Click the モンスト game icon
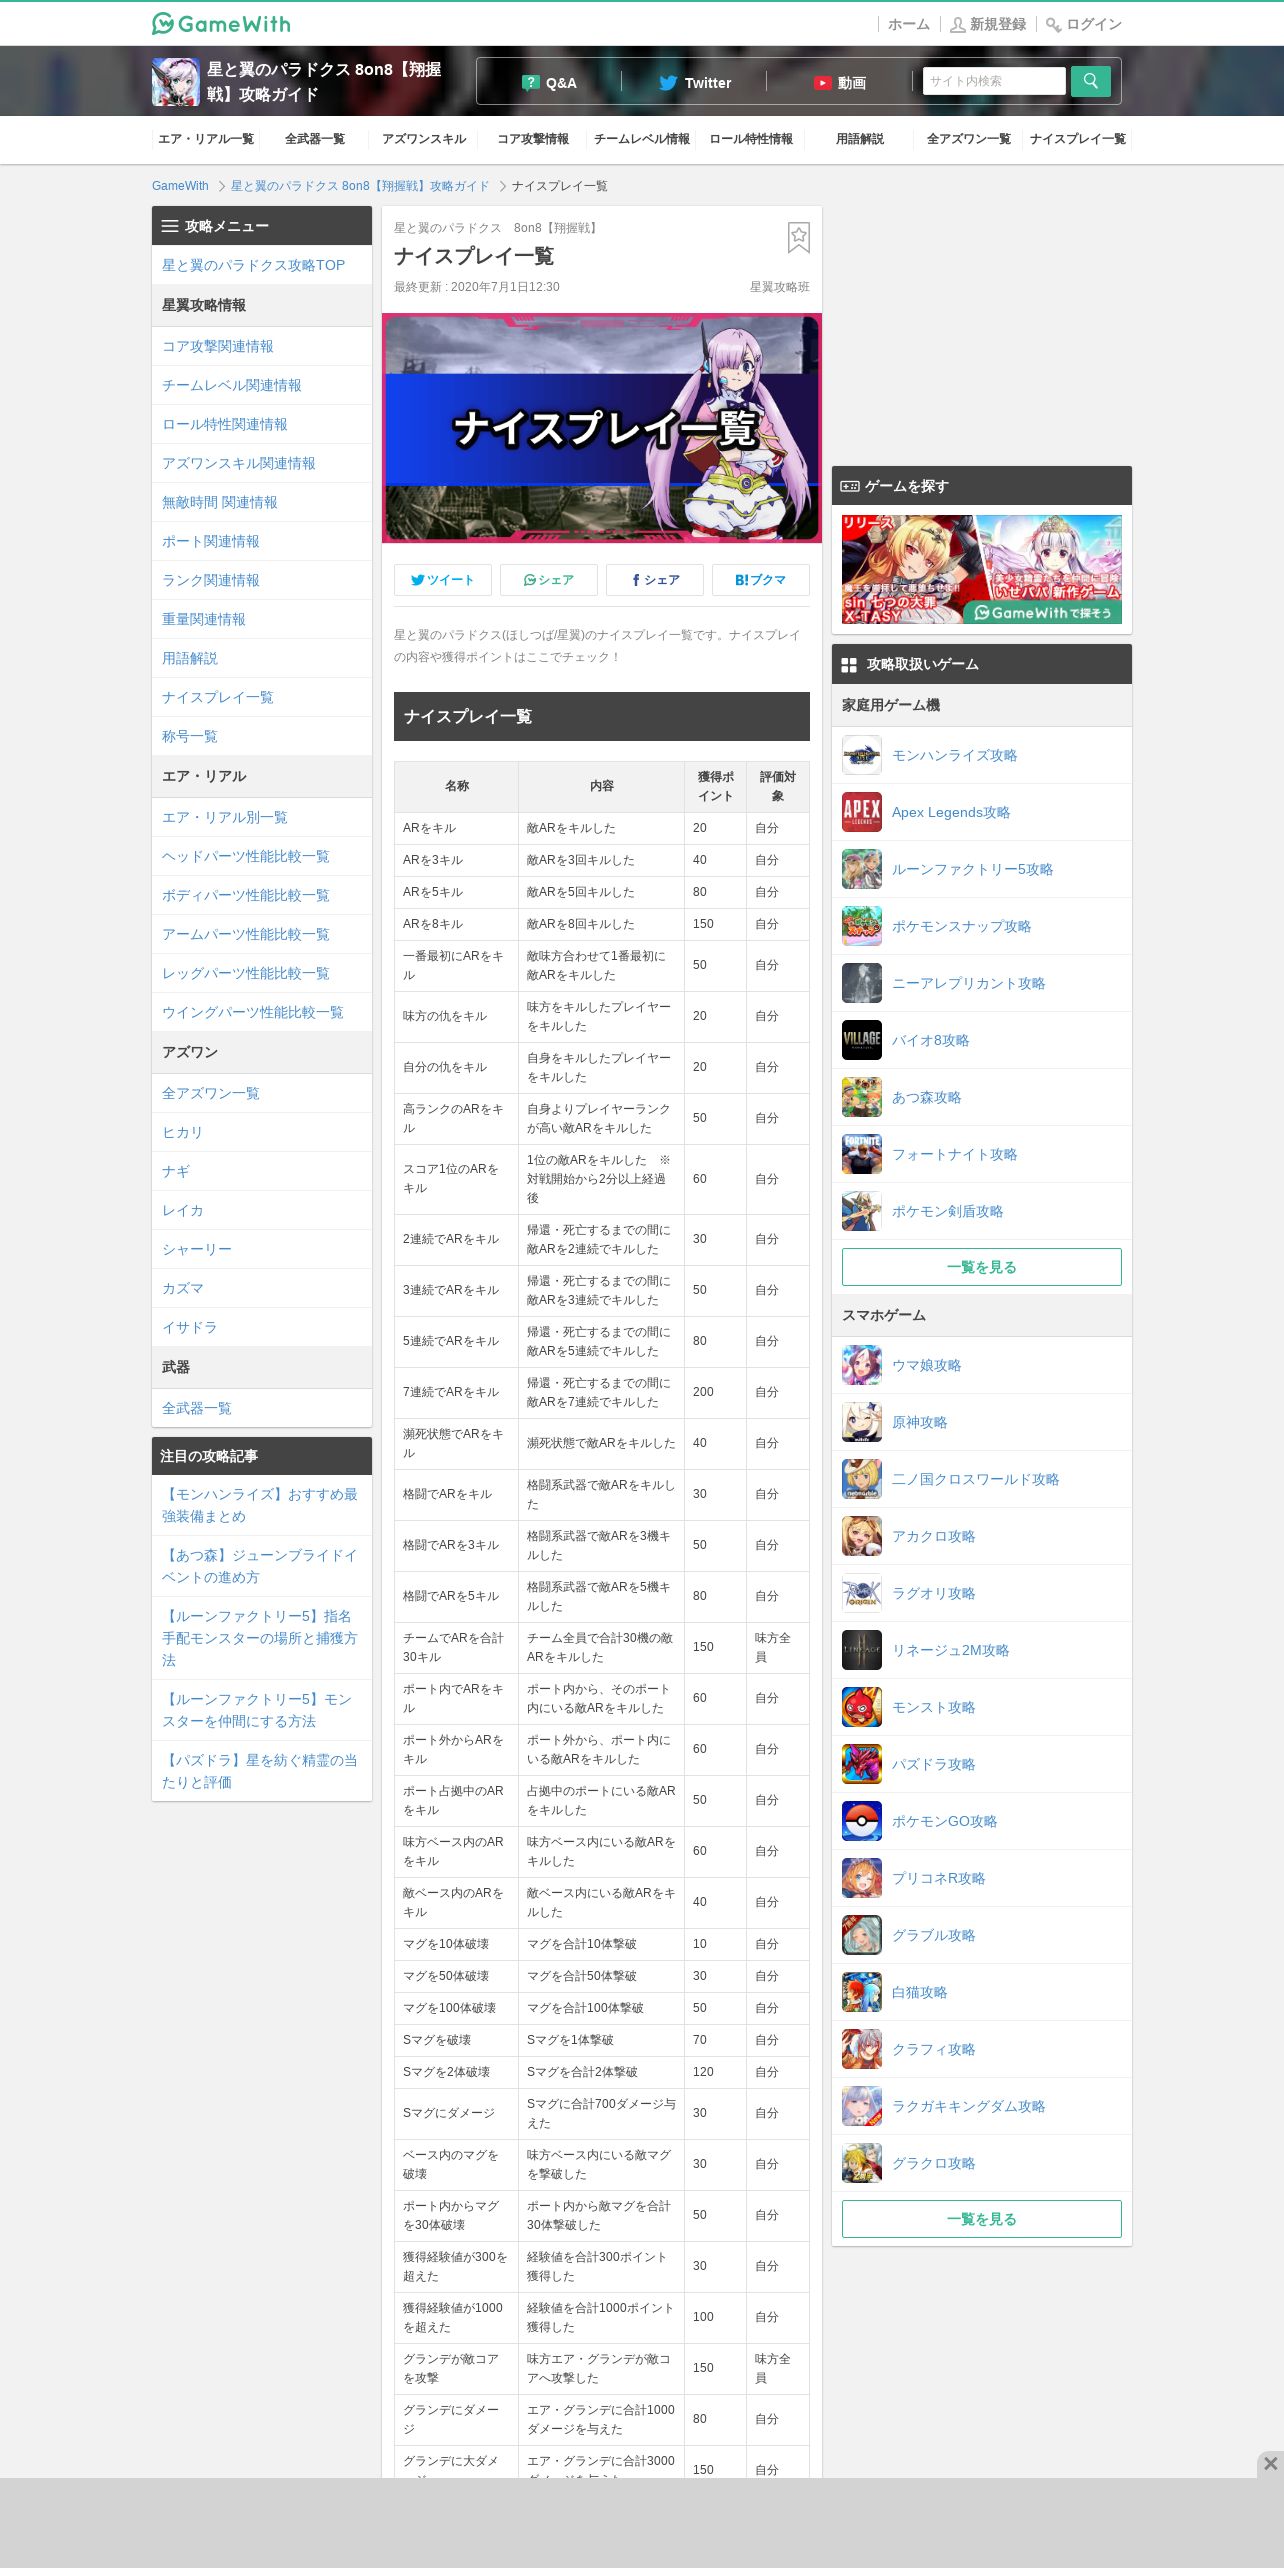The height and width of the screenshot is (2568, 1284). [x=861, y=1708]
